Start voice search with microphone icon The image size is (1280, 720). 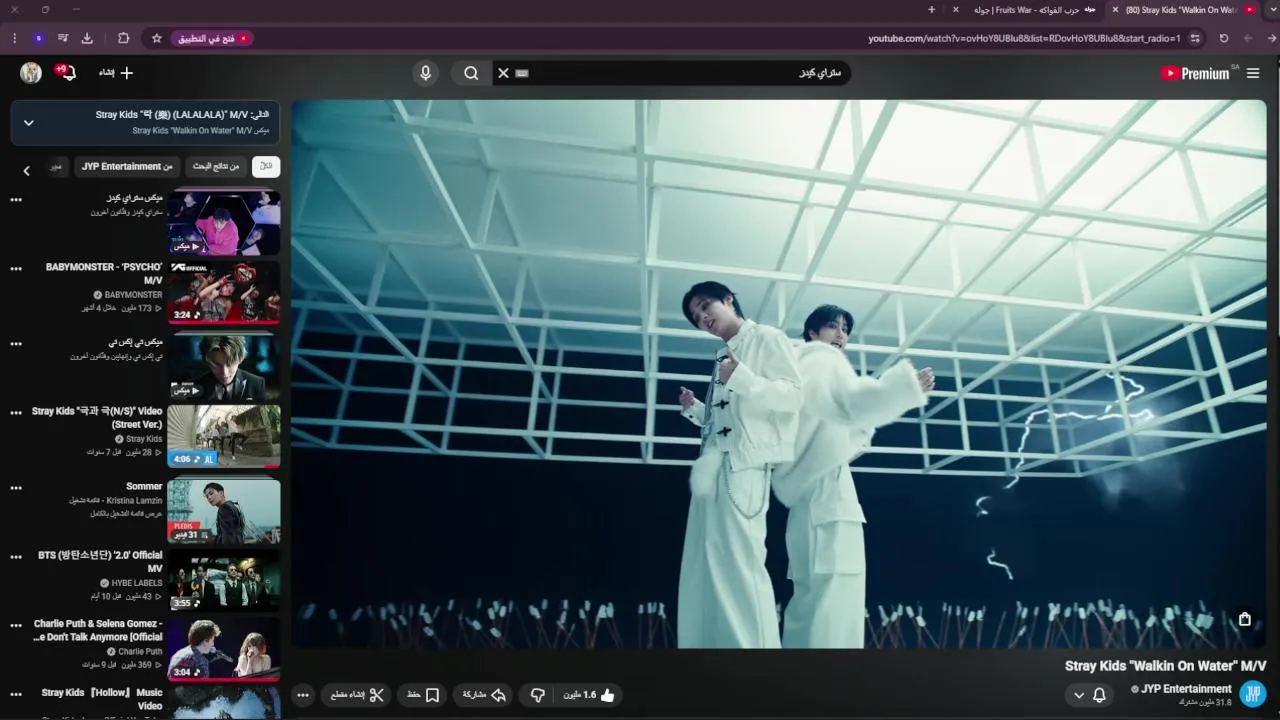(x=426, y=73)
